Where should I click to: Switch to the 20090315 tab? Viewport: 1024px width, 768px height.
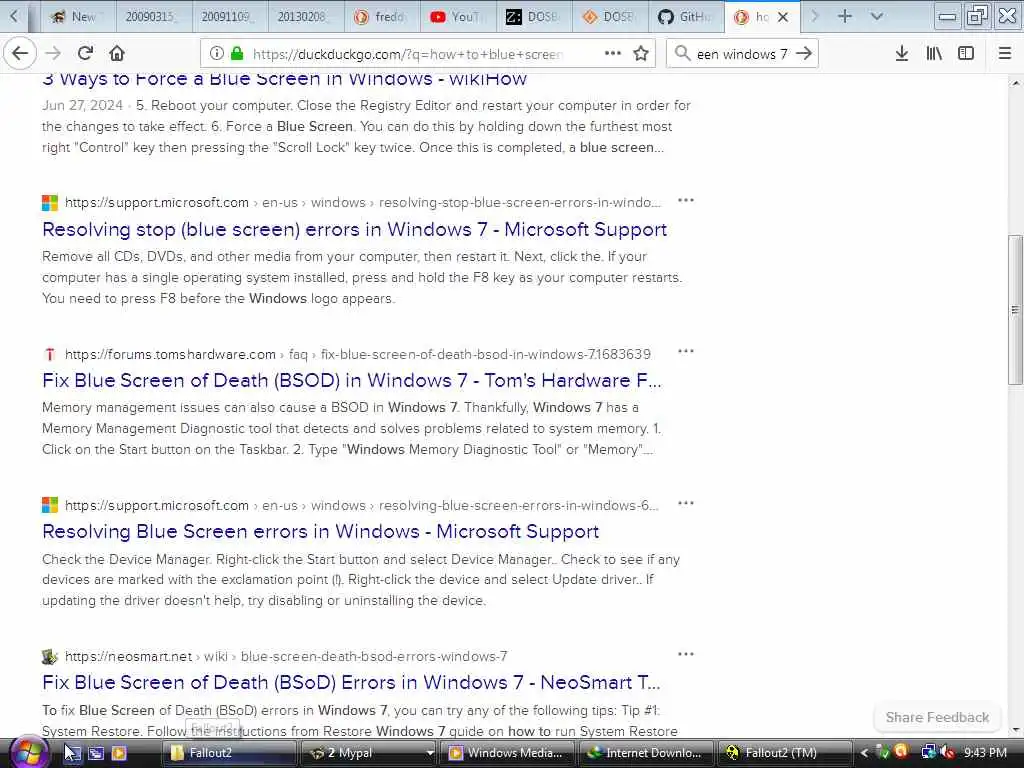tap(155, 17)
